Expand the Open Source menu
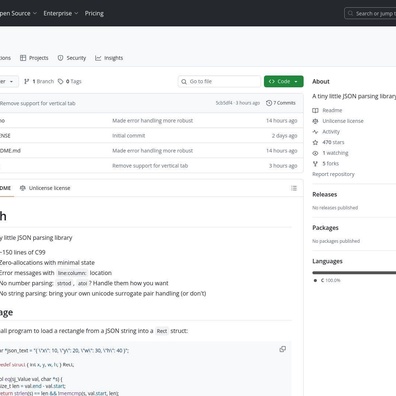This screenshot has height=396, width=396. point(18,13)
